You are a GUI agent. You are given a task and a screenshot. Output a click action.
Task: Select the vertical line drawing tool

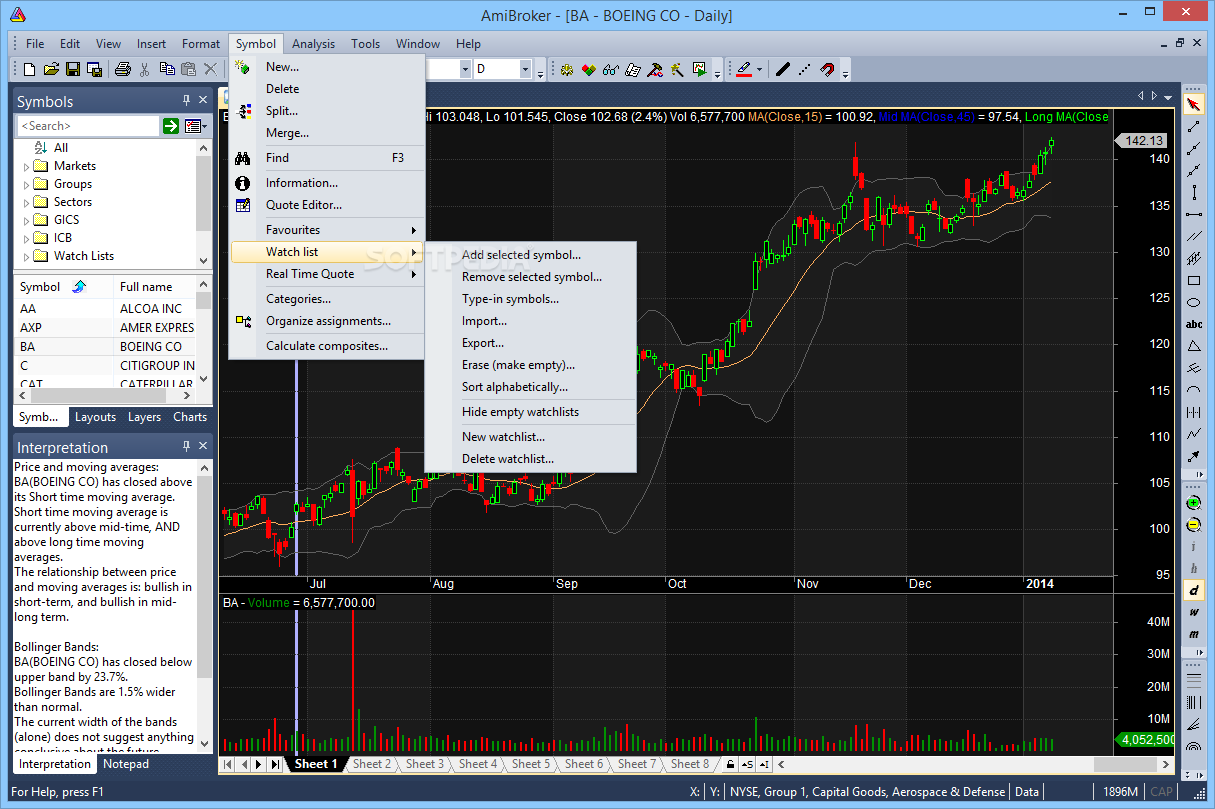pos(1193,192)
